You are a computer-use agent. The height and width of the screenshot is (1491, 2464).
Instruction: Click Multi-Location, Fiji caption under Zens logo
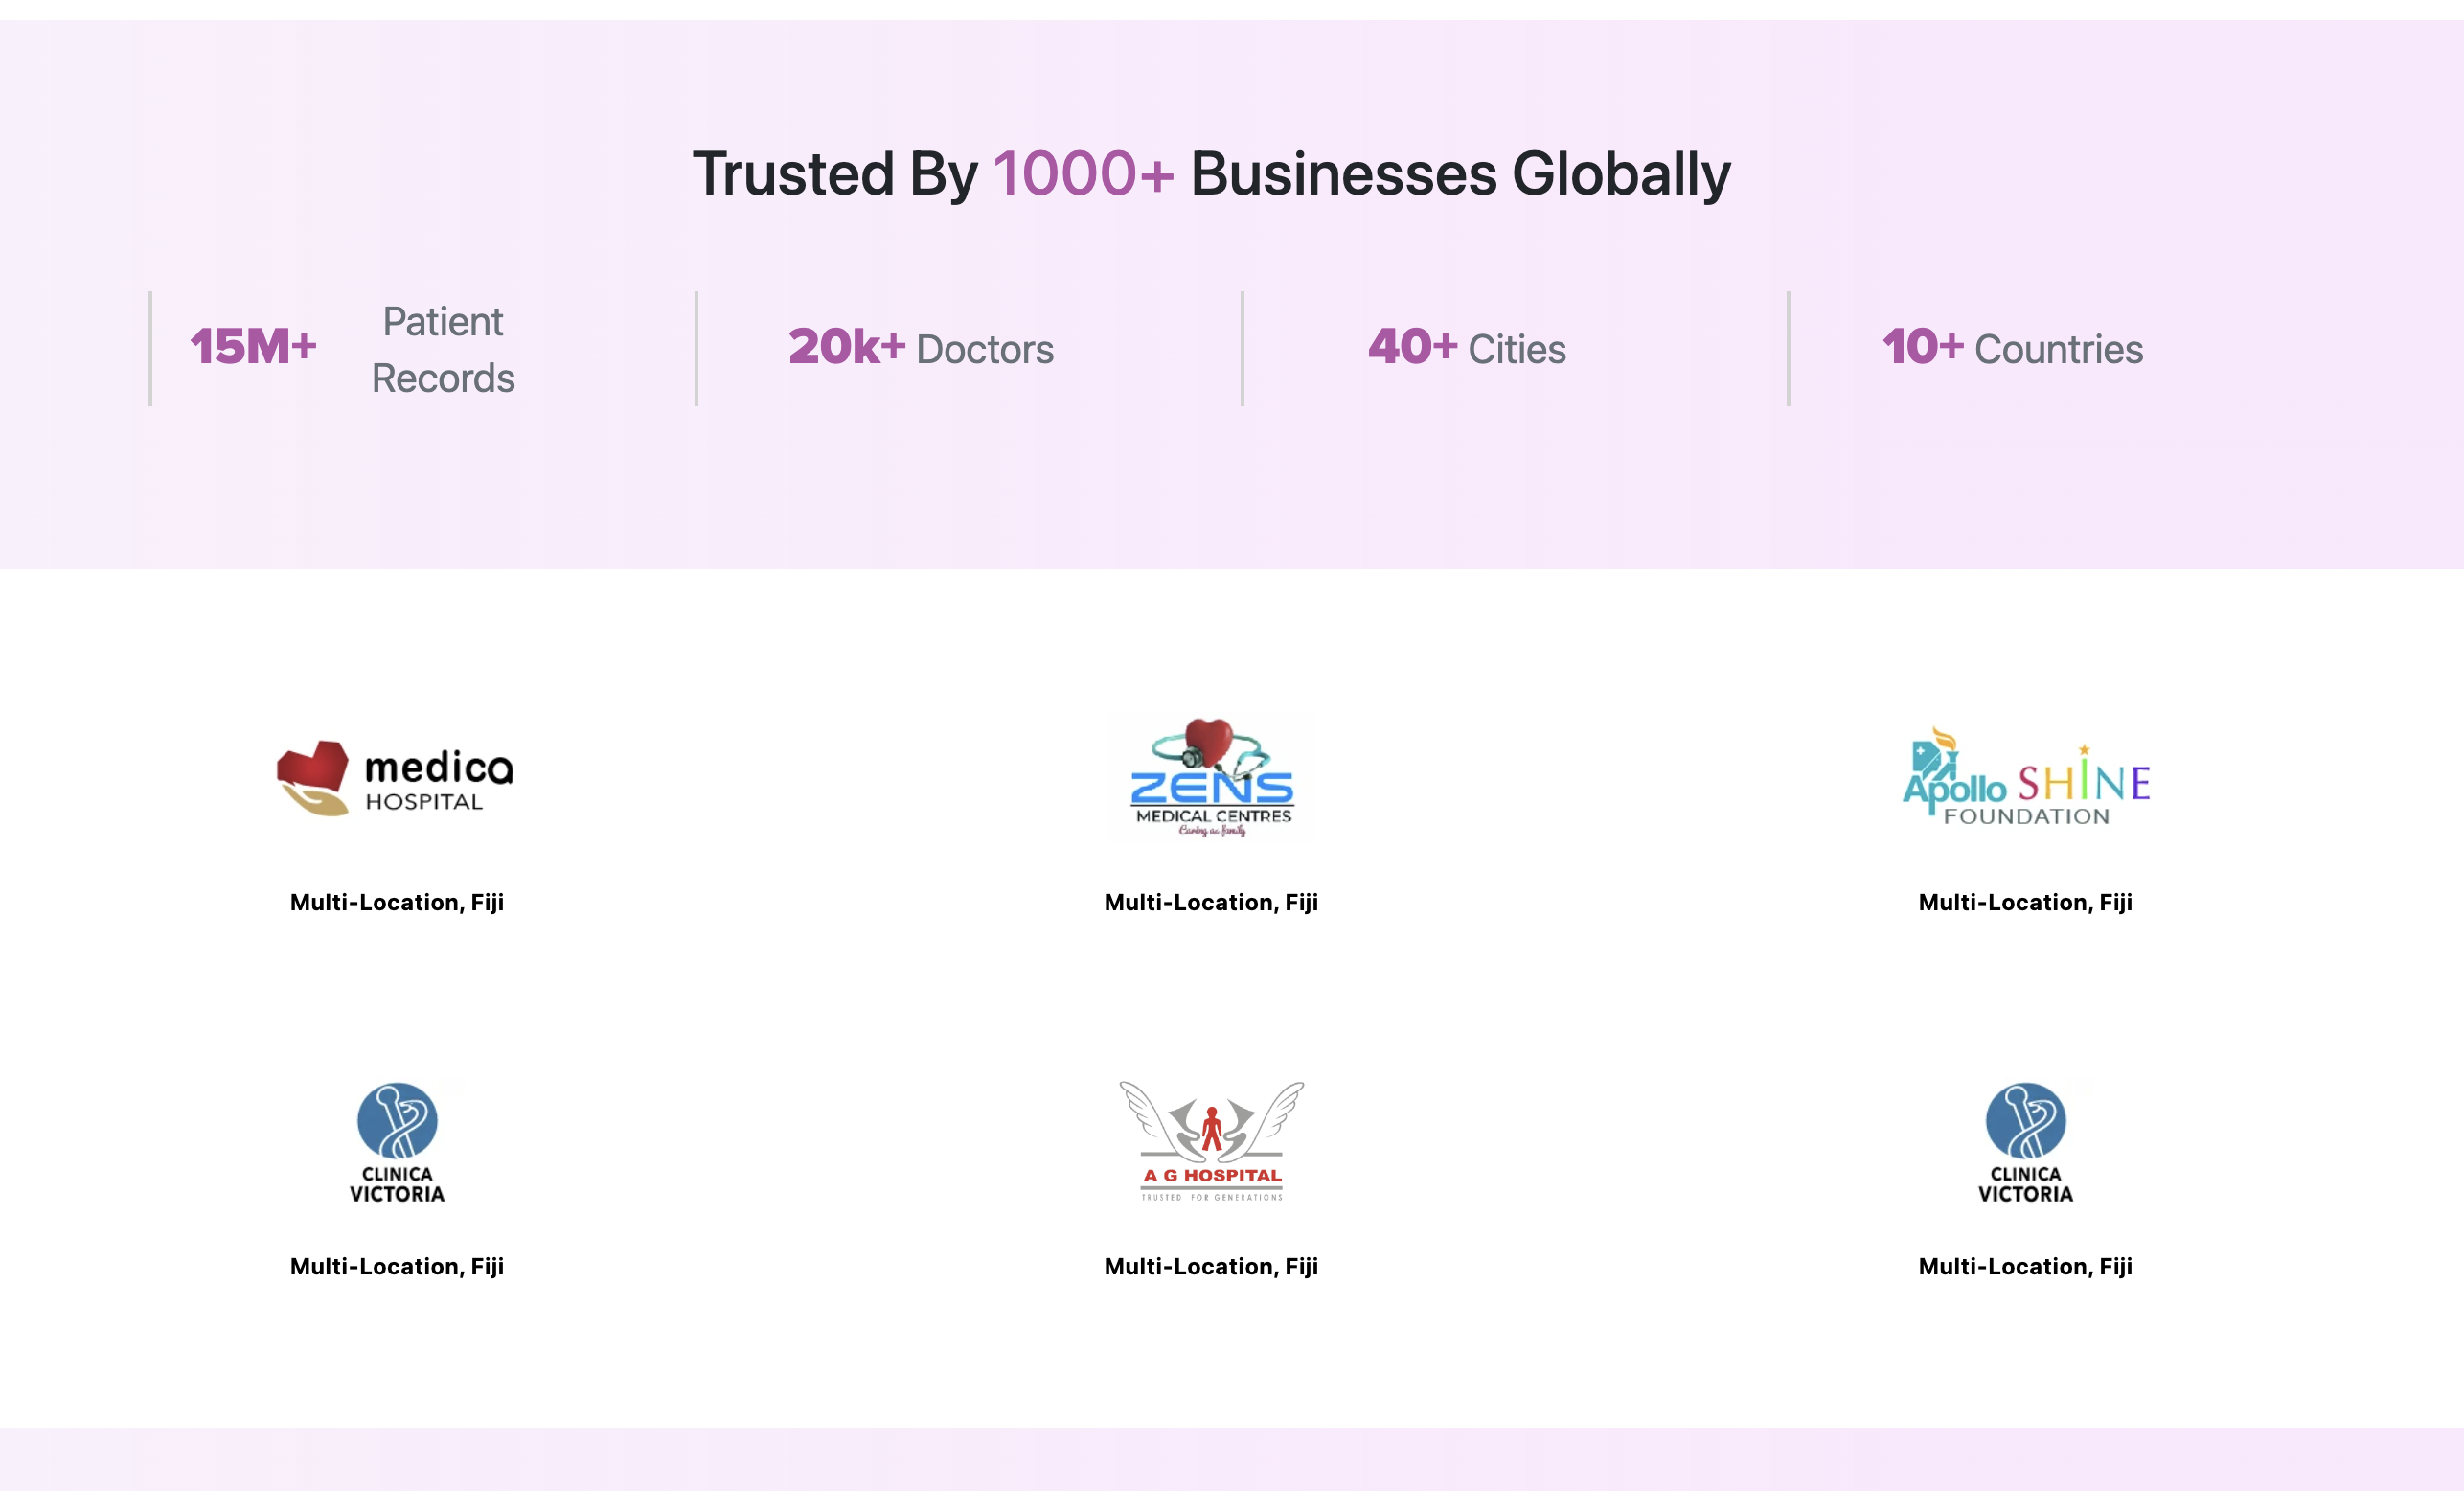click(x=1211, y=902)
